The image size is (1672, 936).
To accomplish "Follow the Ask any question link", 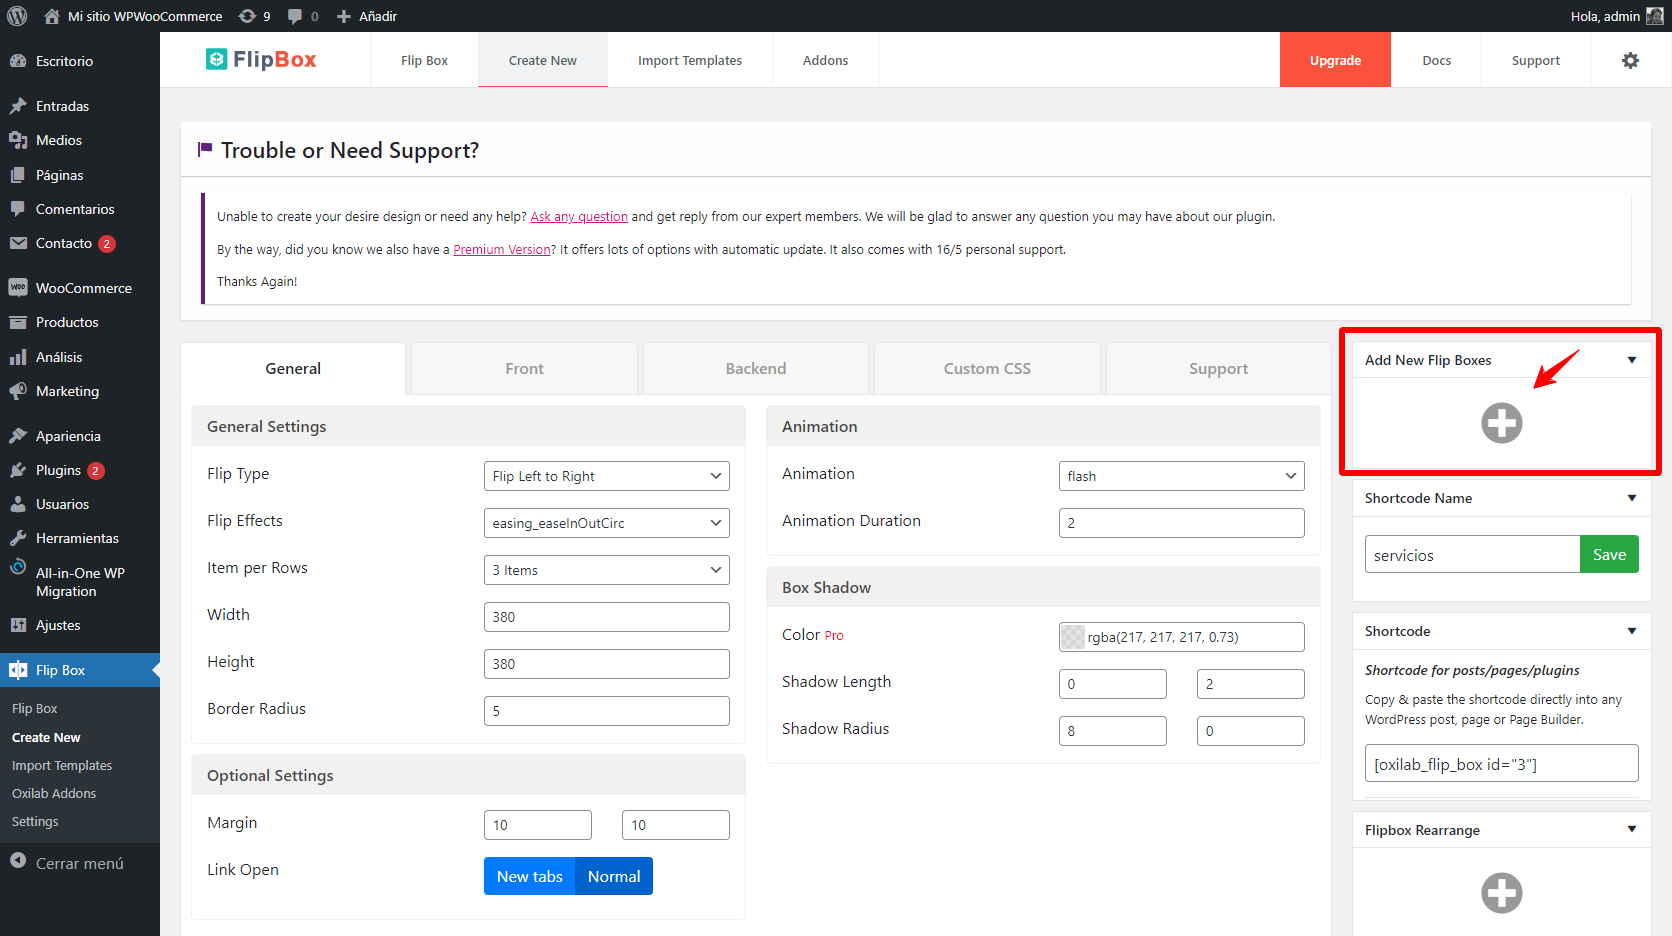I will pyautogui.click(x=579, y=217).
